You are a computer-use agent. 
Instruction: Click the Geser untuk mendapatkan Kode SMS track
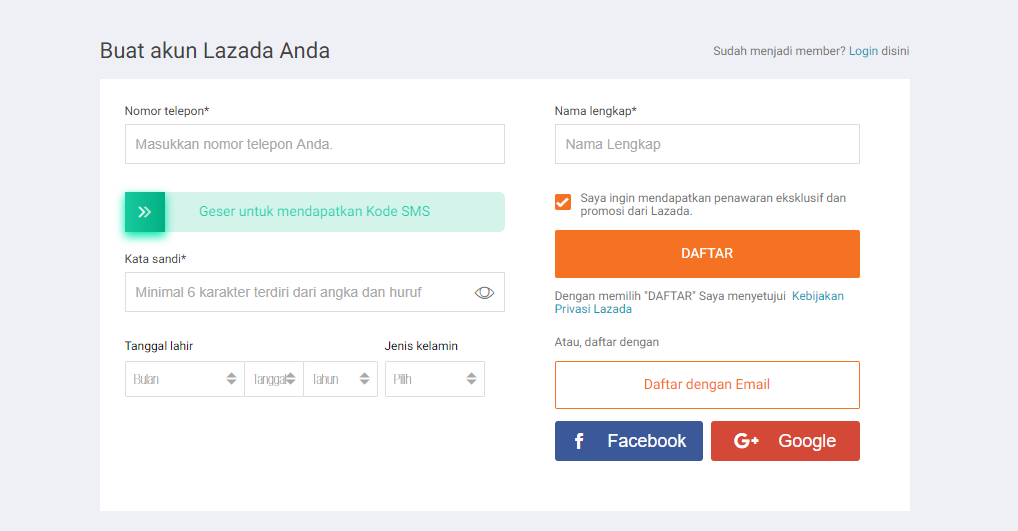click(315, 212)
